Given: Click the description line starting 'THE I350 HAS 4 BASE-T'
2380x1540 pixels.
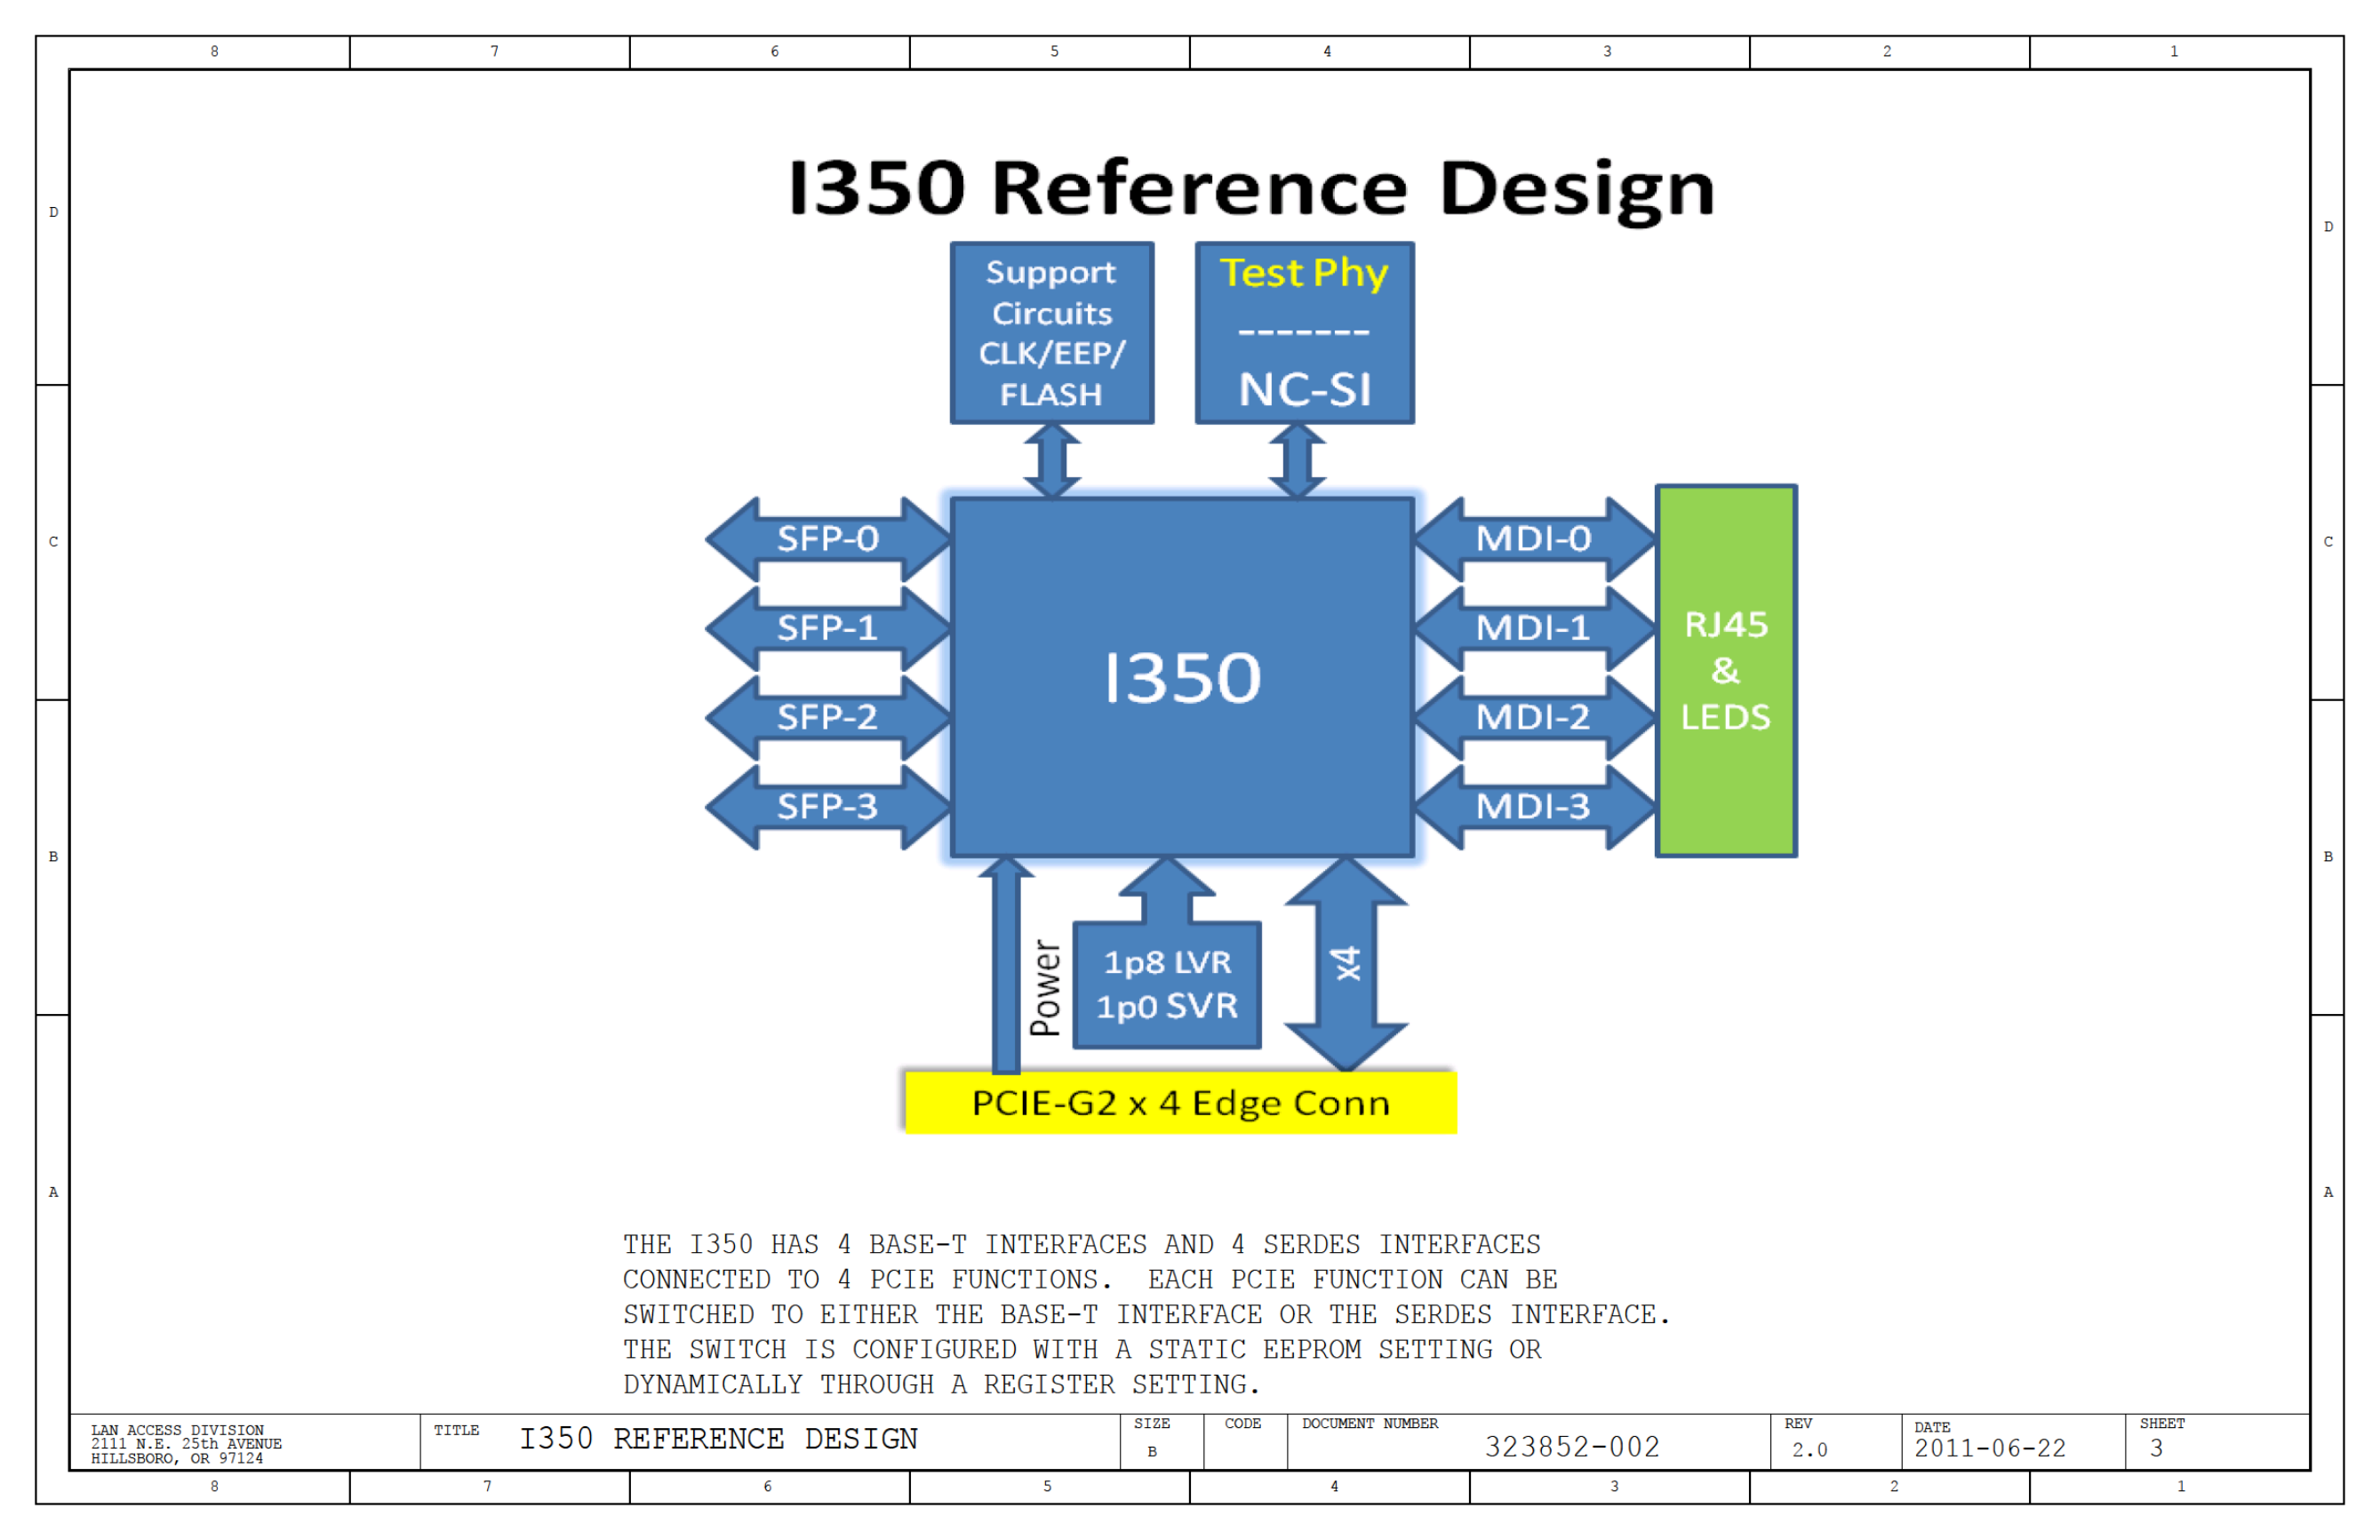Looking at the screenshot, I should (1082, 1245).
